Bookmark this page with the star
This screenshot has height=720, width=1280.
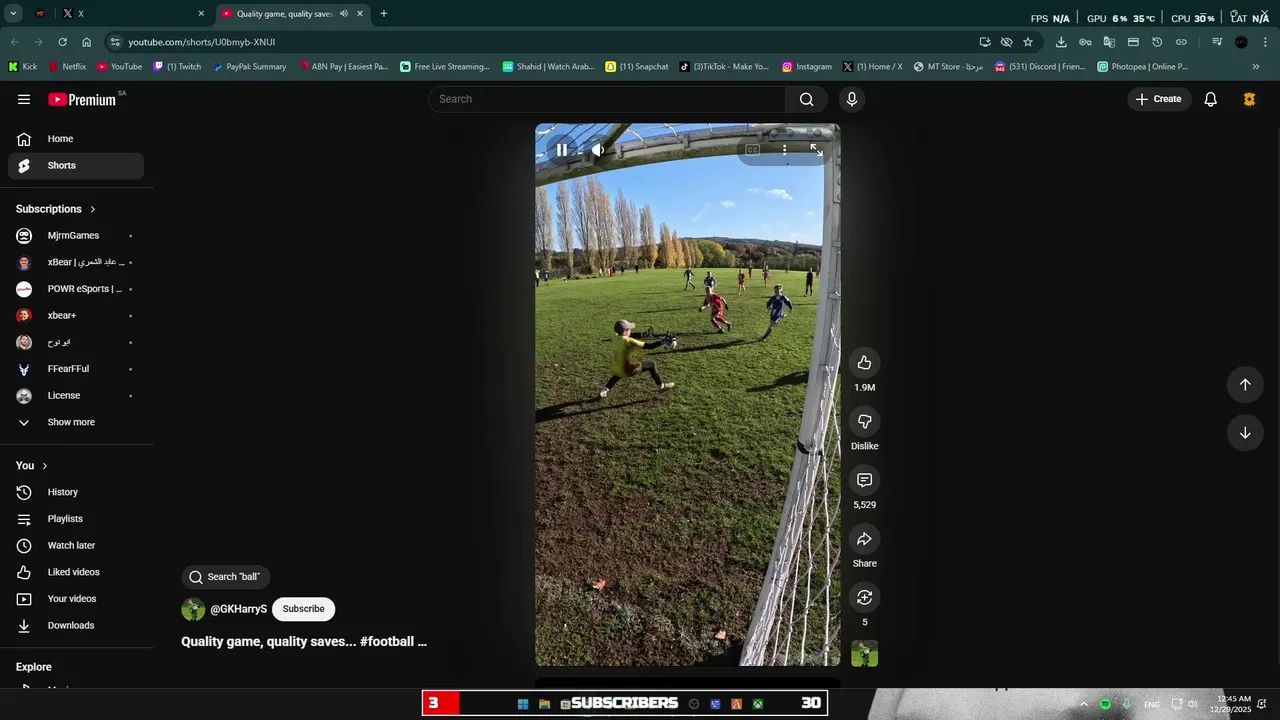[1027, 42]
